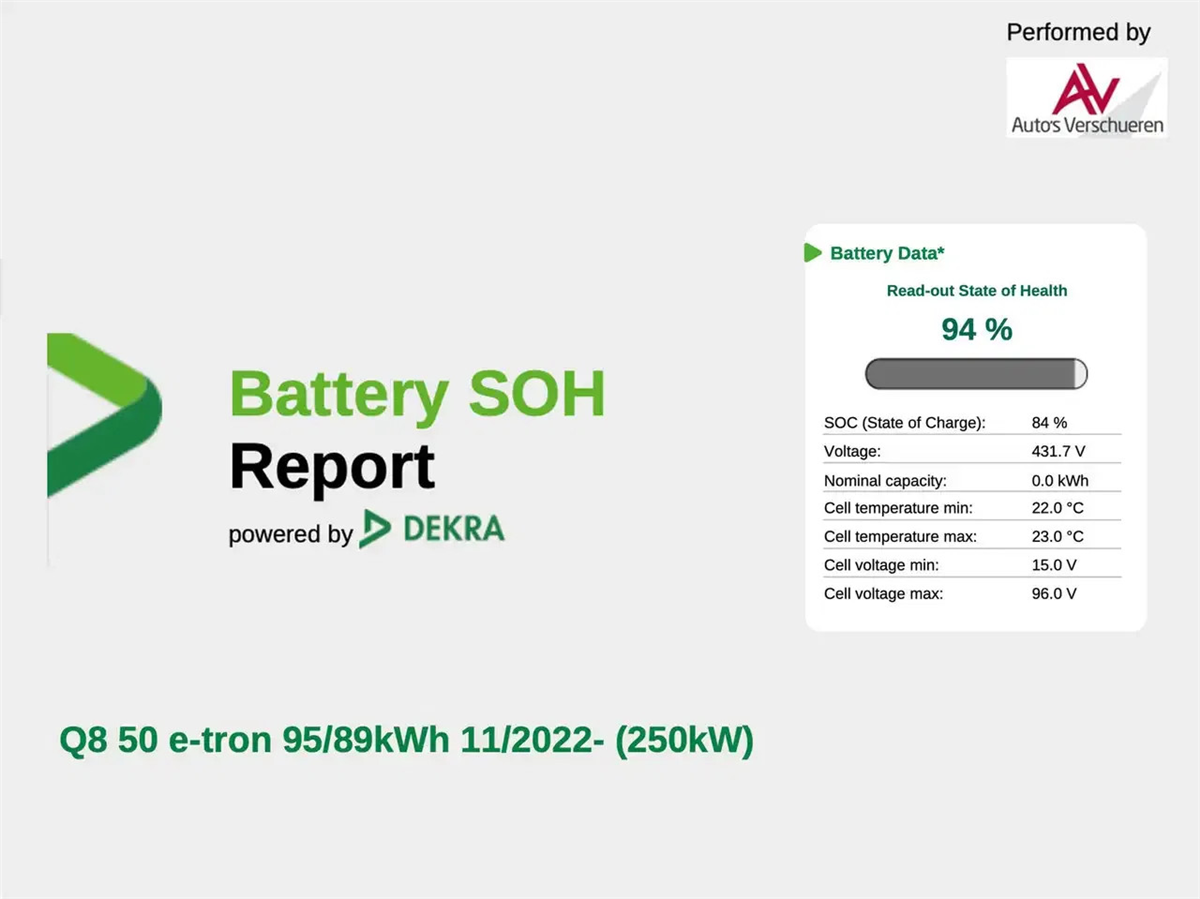Viewport: 1200px width, 899px height.
Task: Select the '15.0 V' value
Action: (x=1054, y=565)
